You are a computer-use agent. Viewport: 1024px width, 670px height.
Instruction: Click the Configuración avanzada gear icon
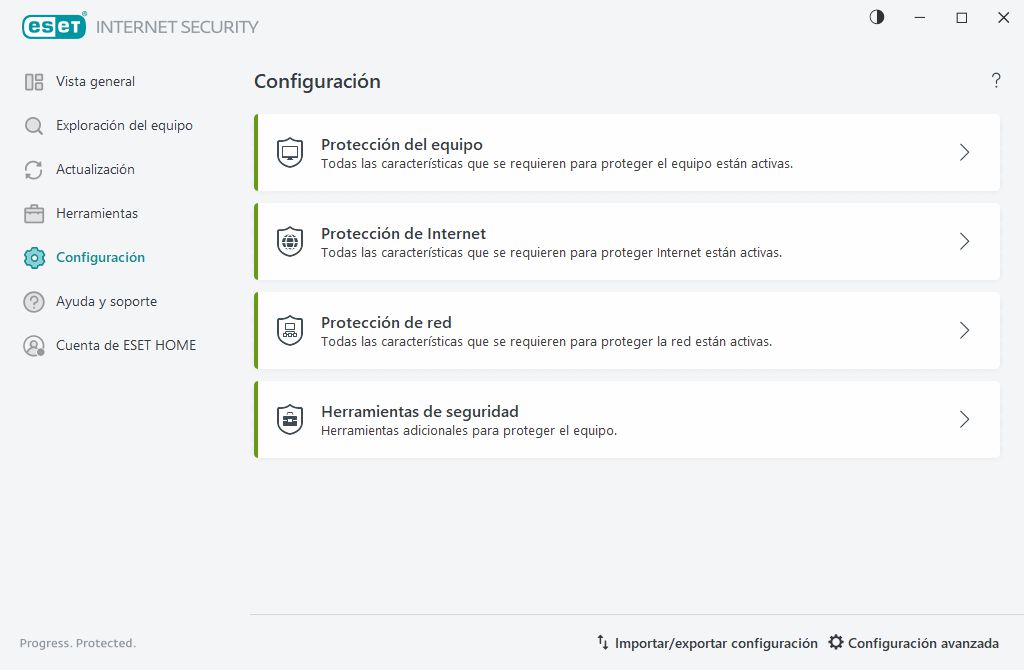835,643
